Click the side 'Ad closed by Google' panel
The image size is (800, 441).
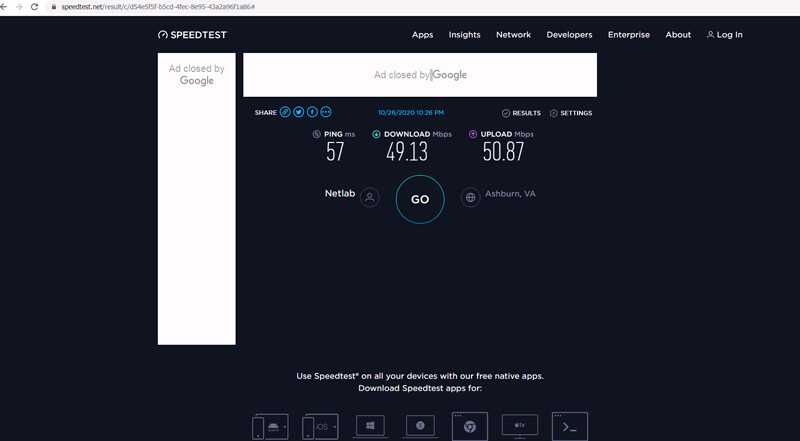(x=196, y=199)
